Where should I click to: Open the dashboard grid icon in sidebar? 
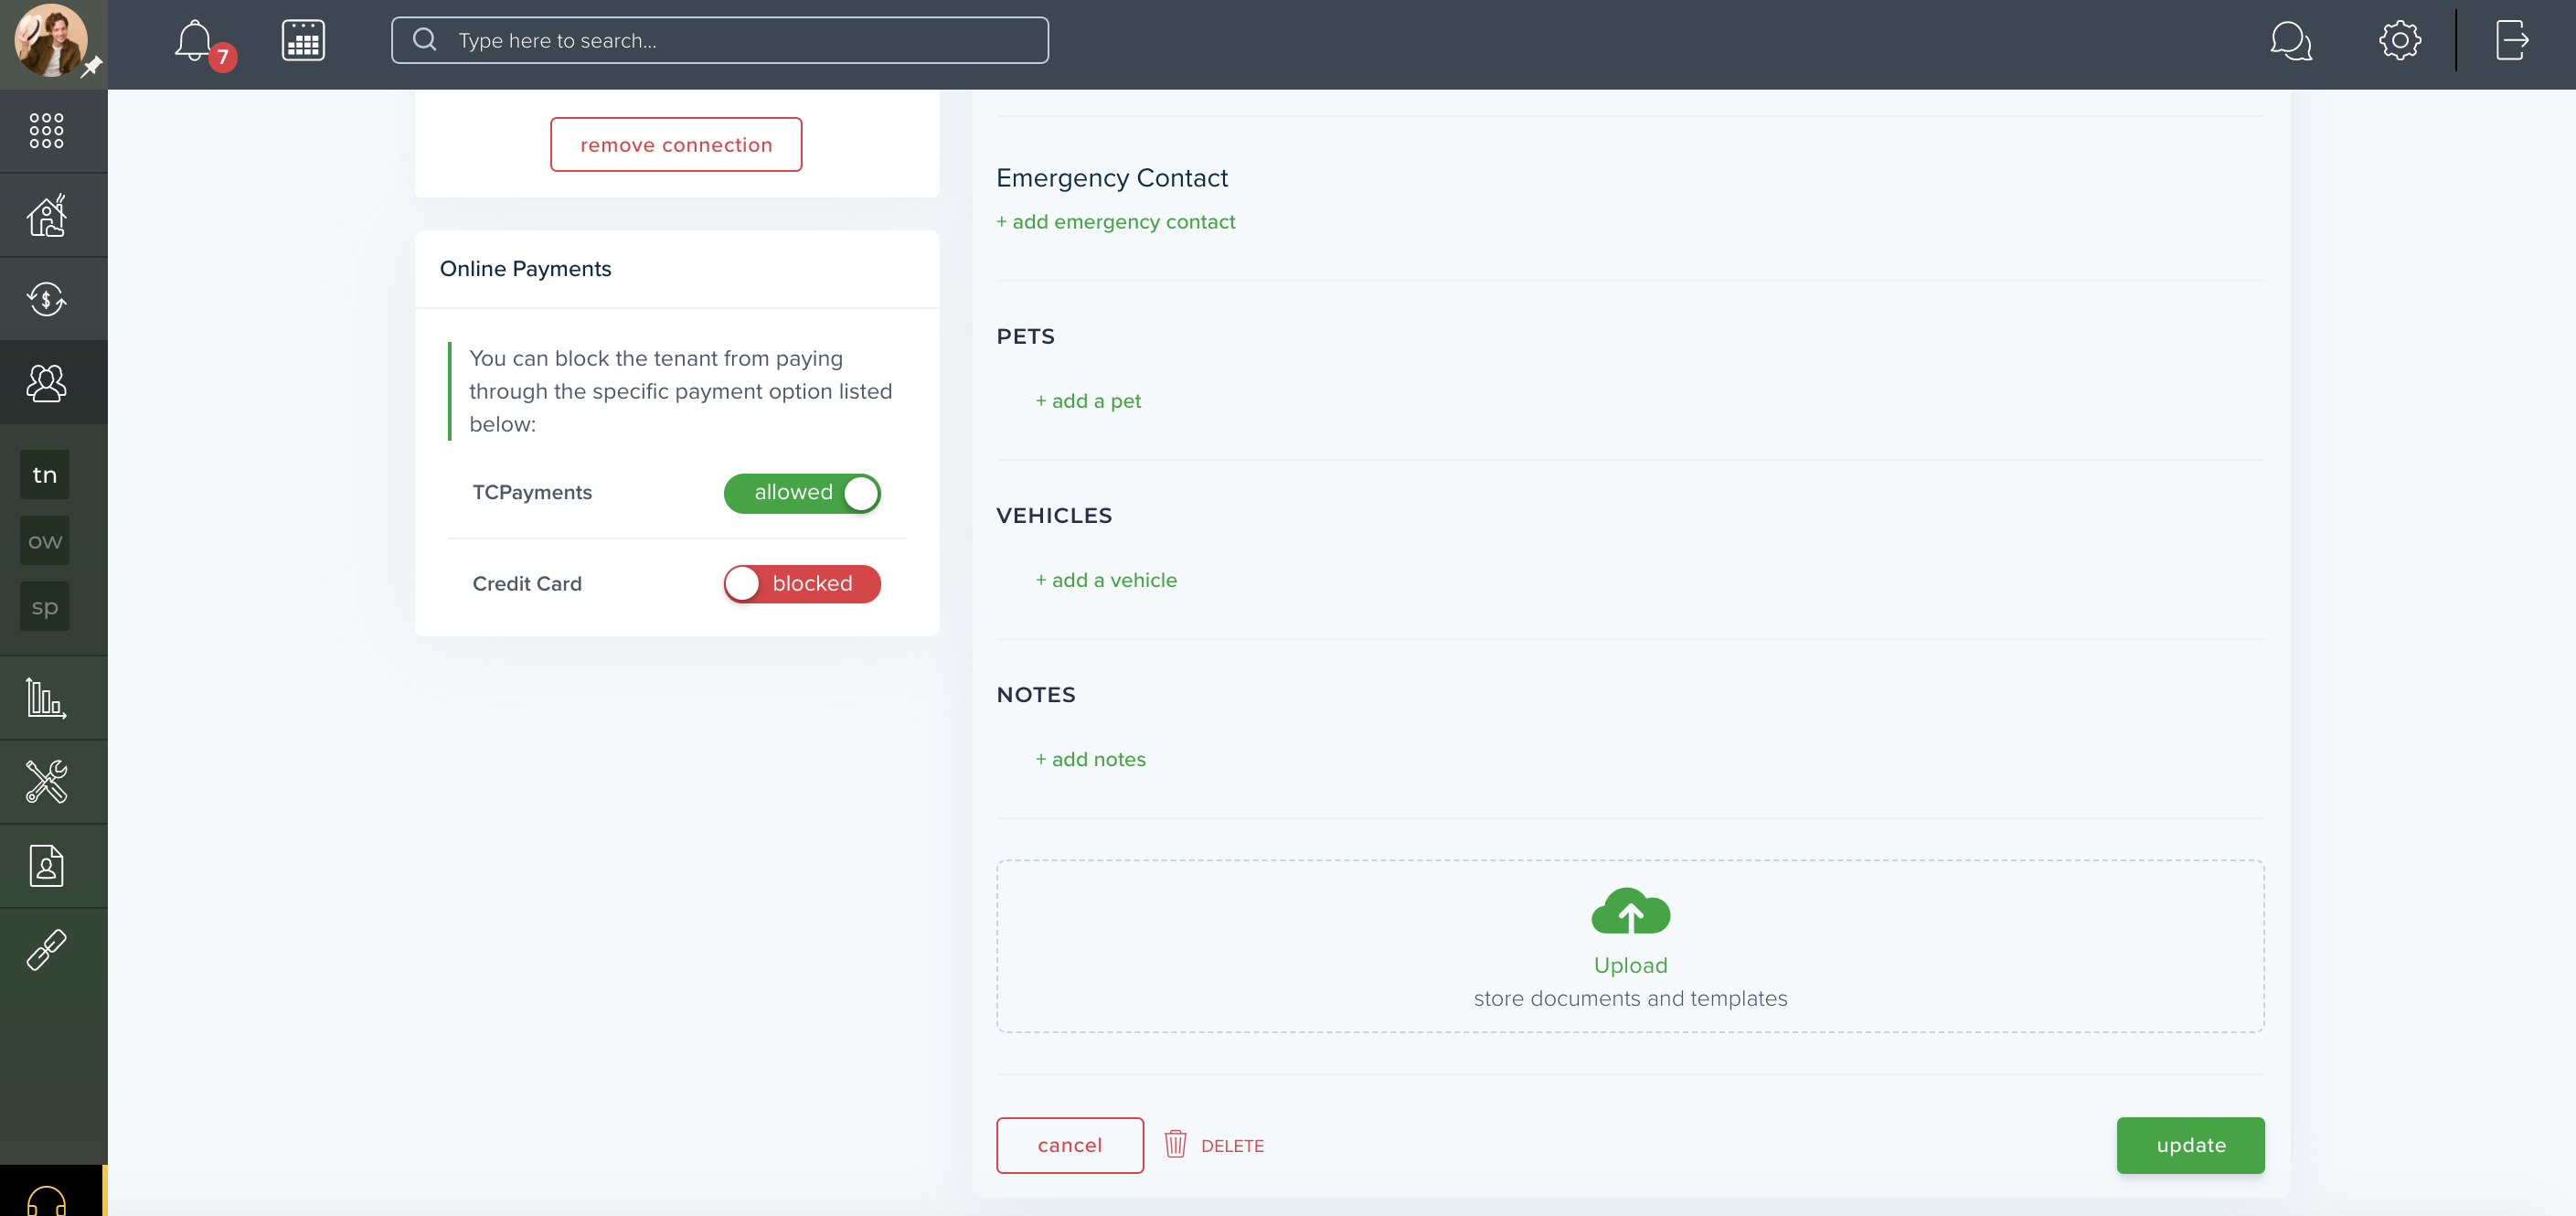(x=46, y=131)
